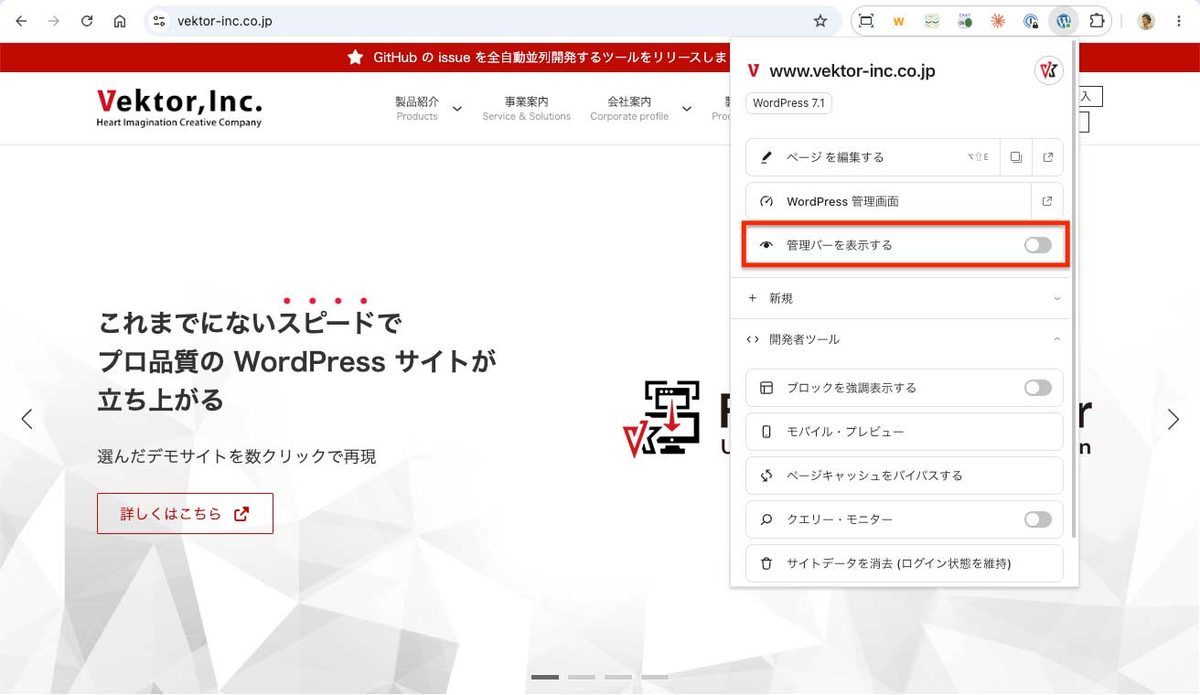Click the popup panel vertical scrollbar

[x=1074, y=290]
